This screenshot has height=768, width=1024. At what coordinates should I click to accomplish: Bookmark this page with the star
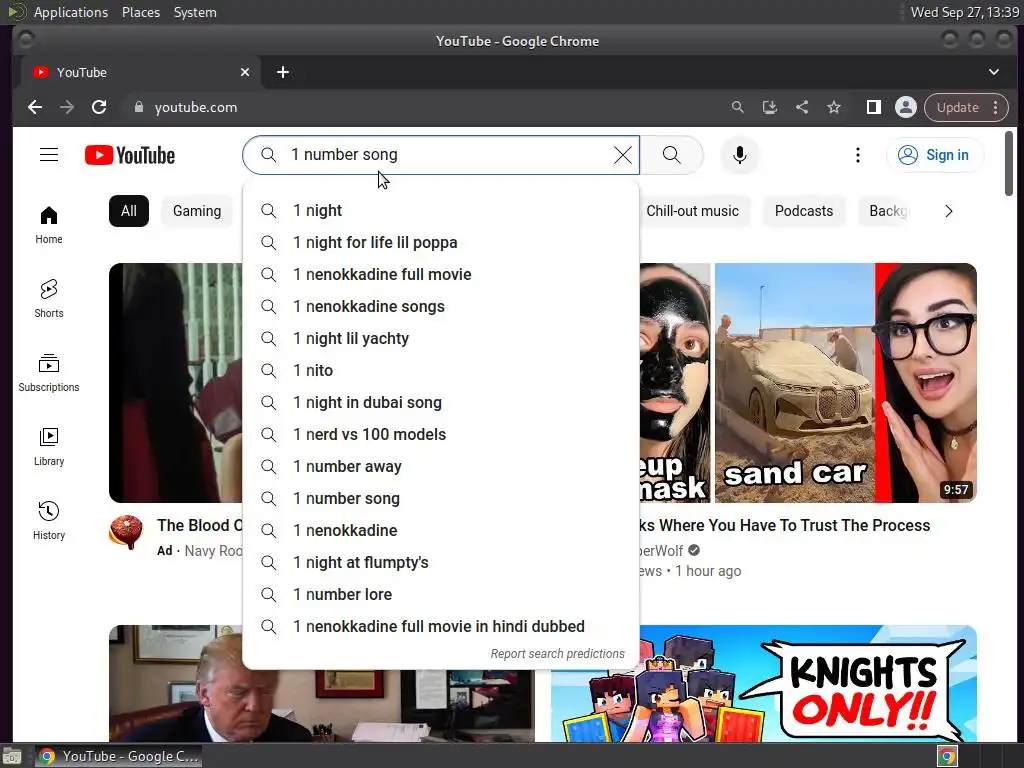coord(833,107)
